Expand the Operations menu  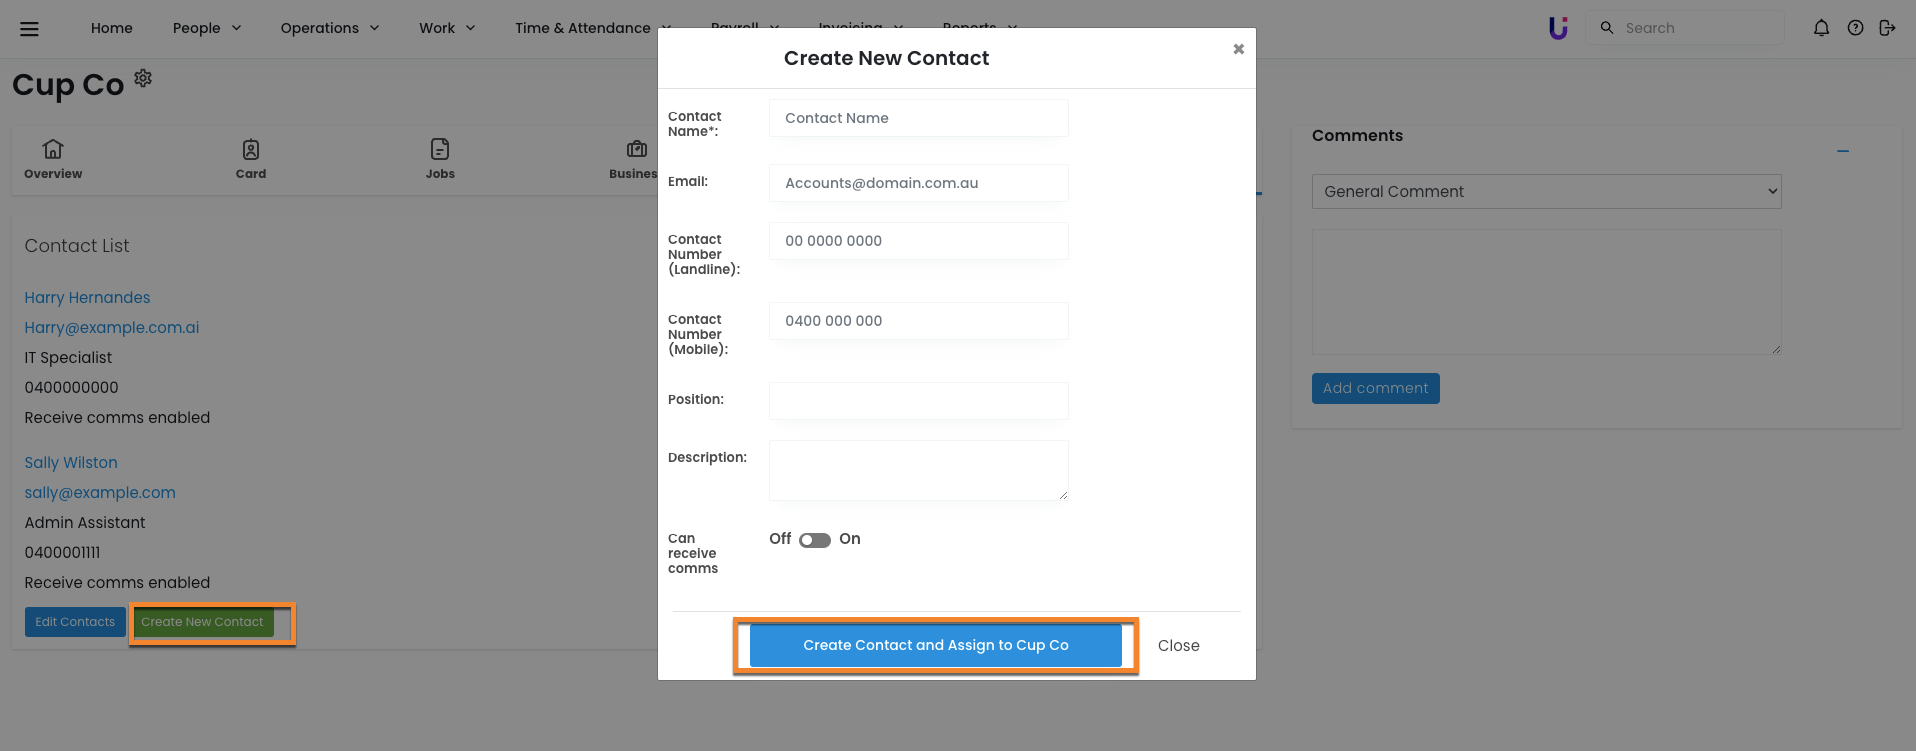[329, 28]
